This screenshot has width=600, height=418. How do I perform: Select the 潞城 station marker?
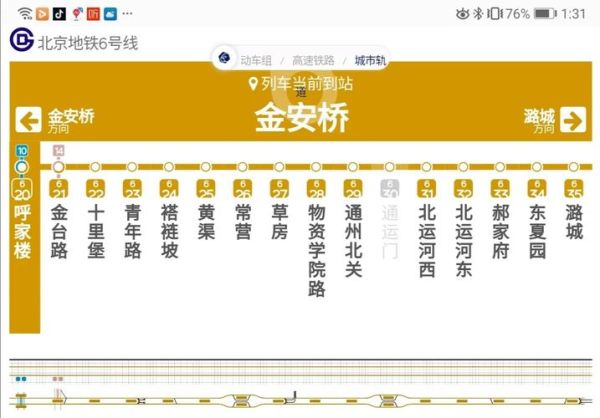point(573,167)
